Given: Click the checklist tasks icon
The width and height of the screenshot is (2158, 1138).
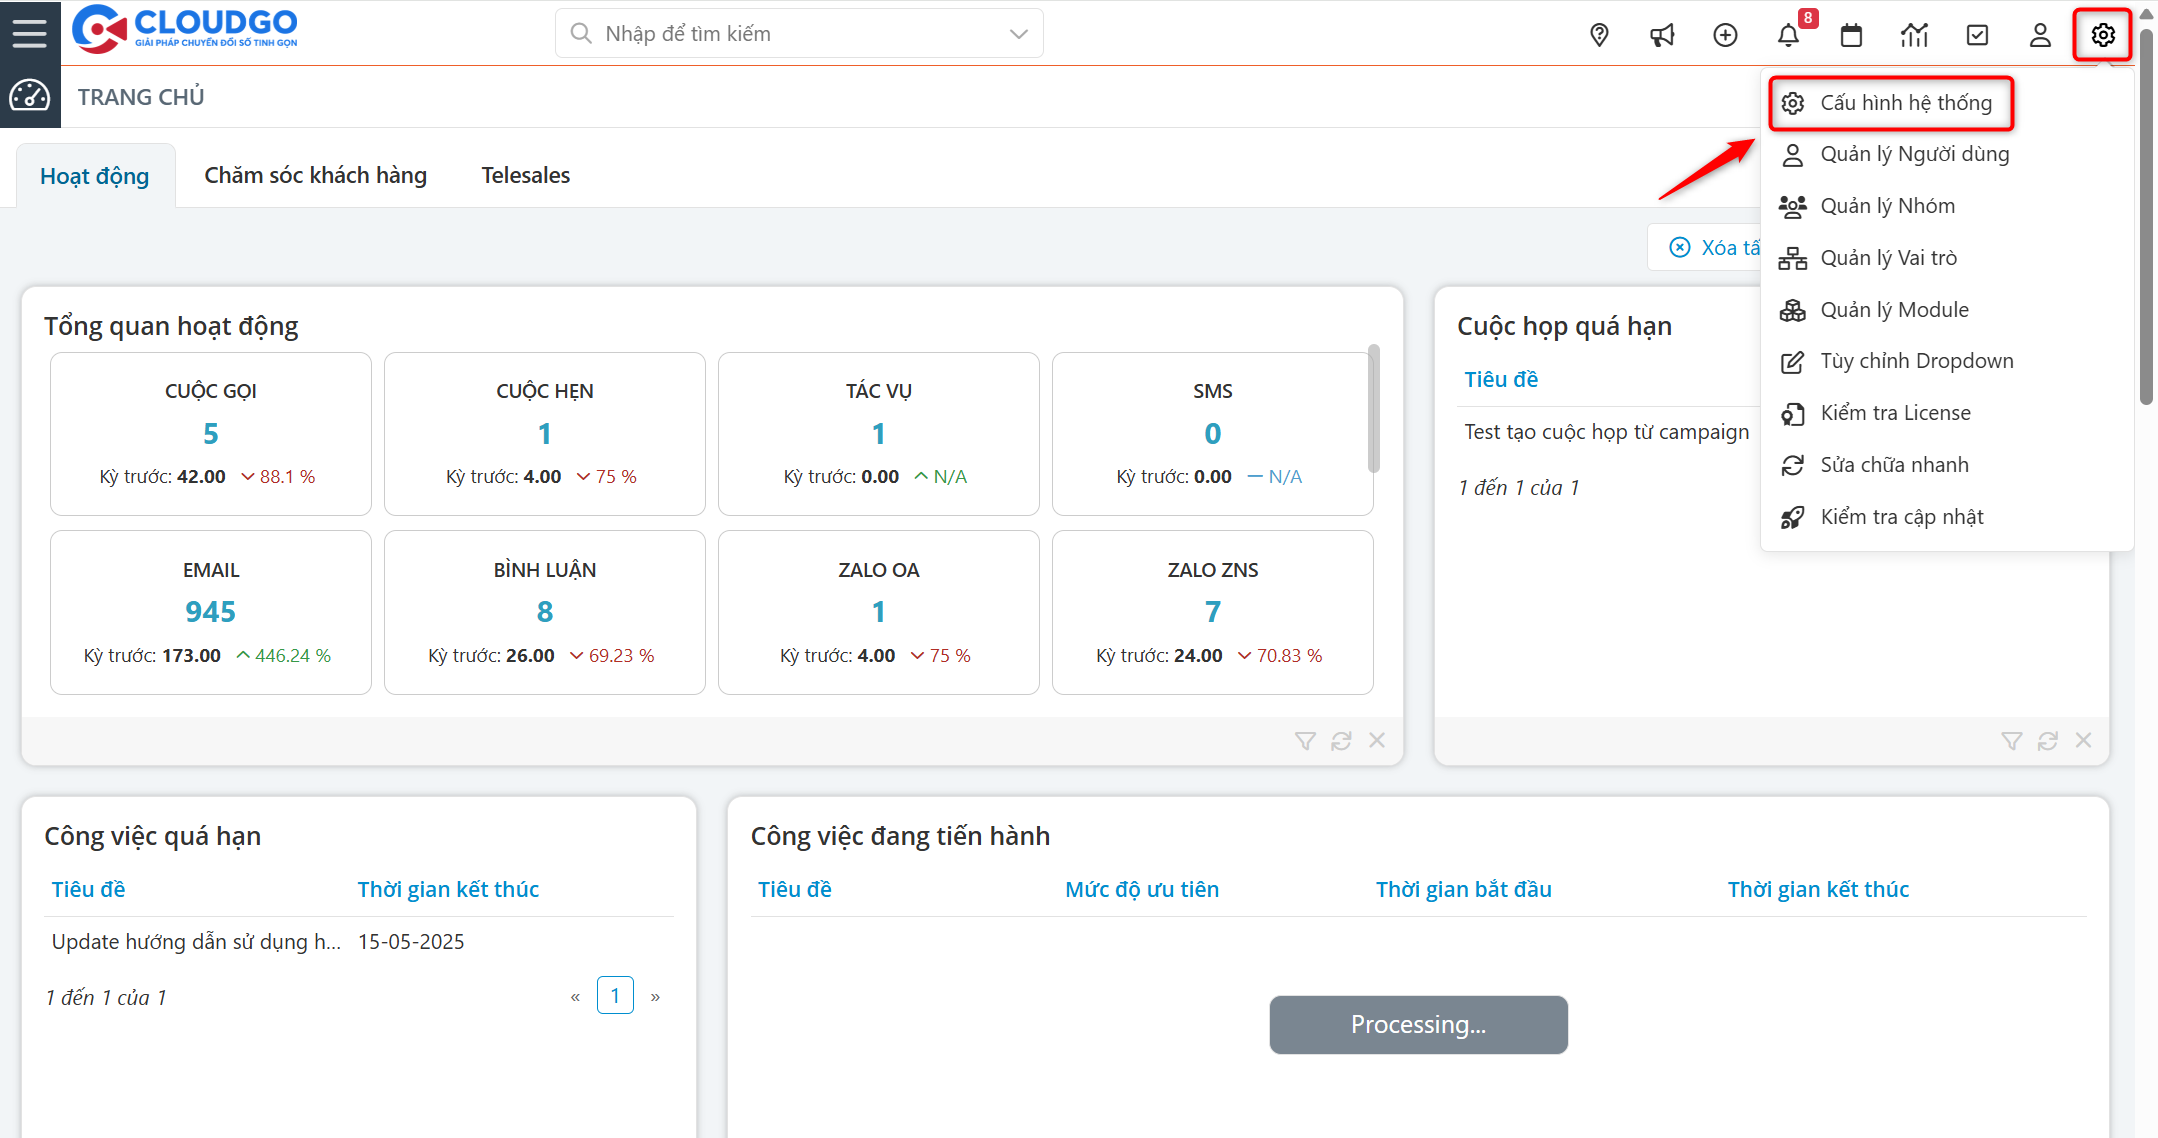Looking at the screenshot, I should point(1977,35).
